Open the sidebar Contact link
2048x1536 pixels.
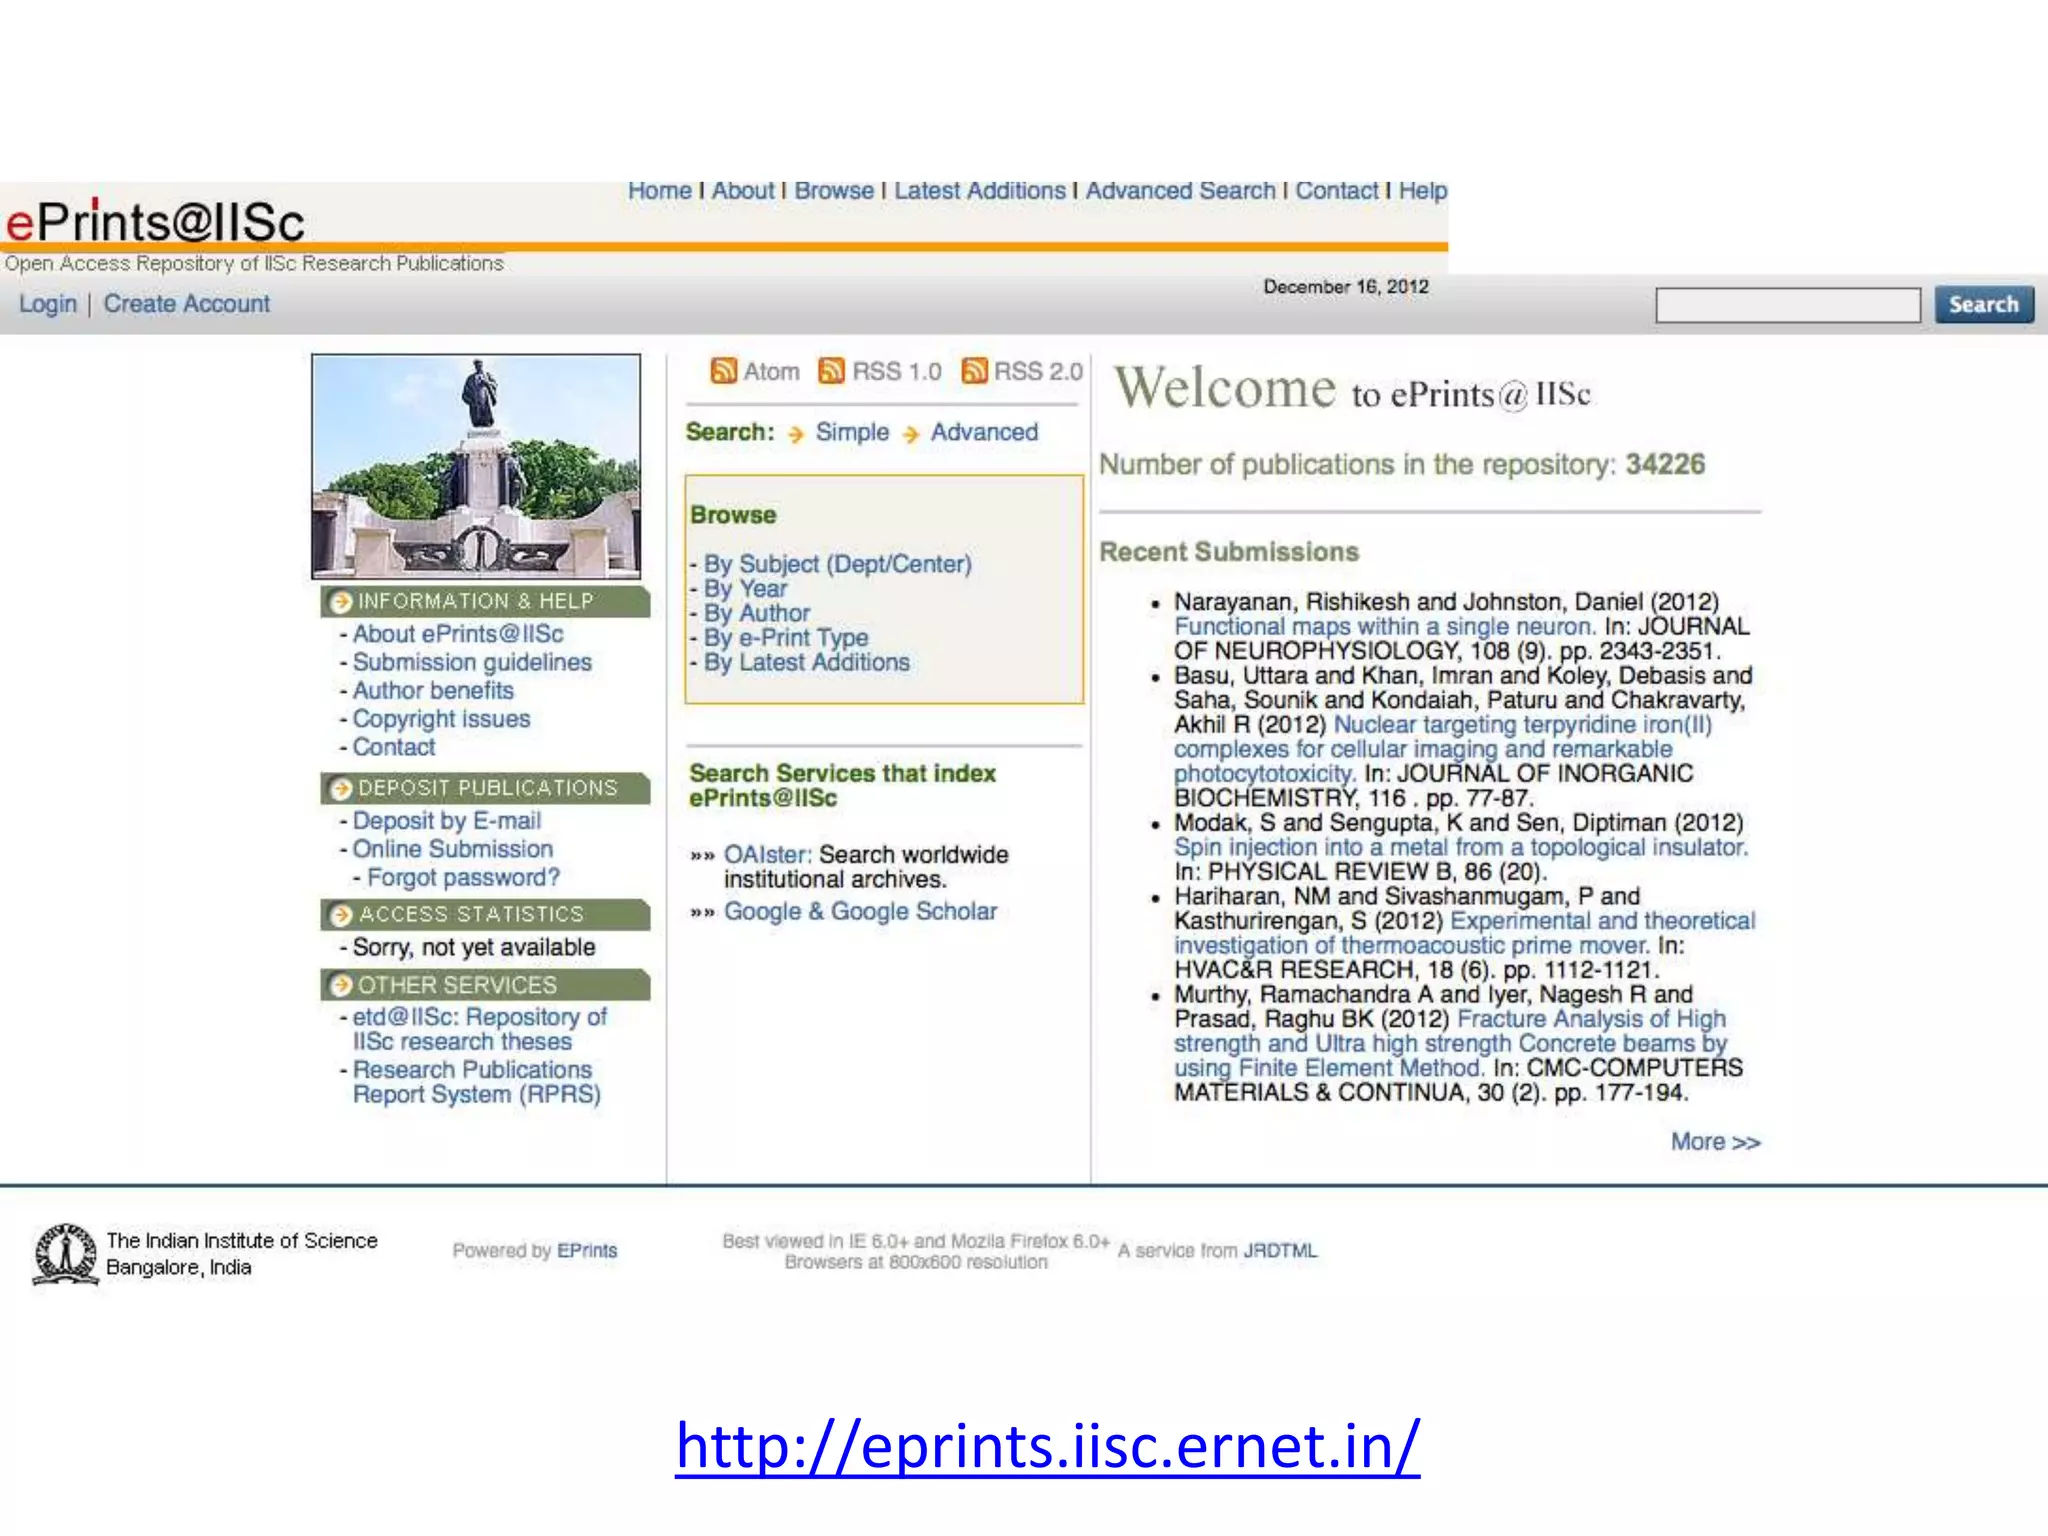(394, 747)
